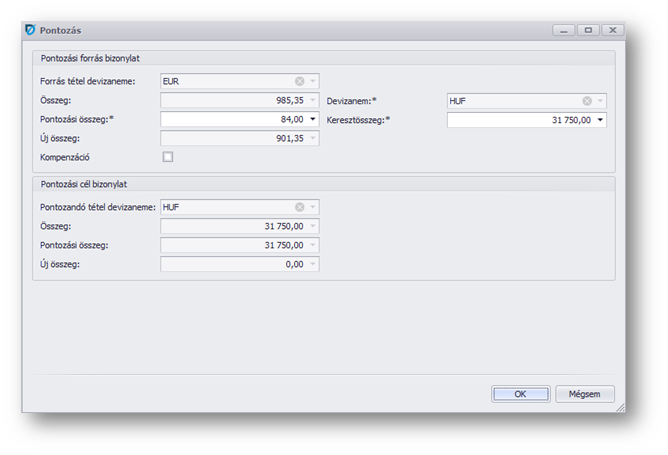Open the Keresztösszeg dropdown arrow
The image size is (668, 455).
click(x=600, y=120)
